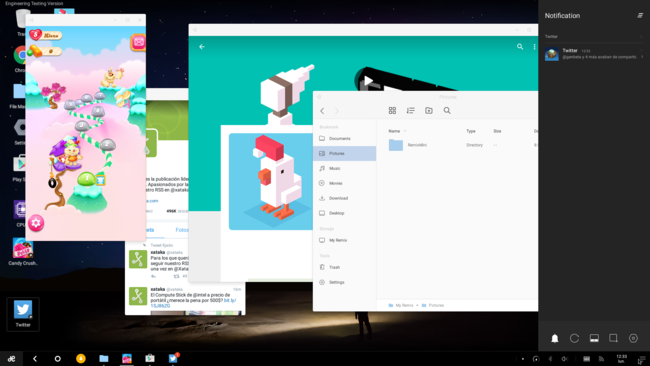
Task: Go forward in File Manager
Action: pyautogui.click(x=337, y=111)
